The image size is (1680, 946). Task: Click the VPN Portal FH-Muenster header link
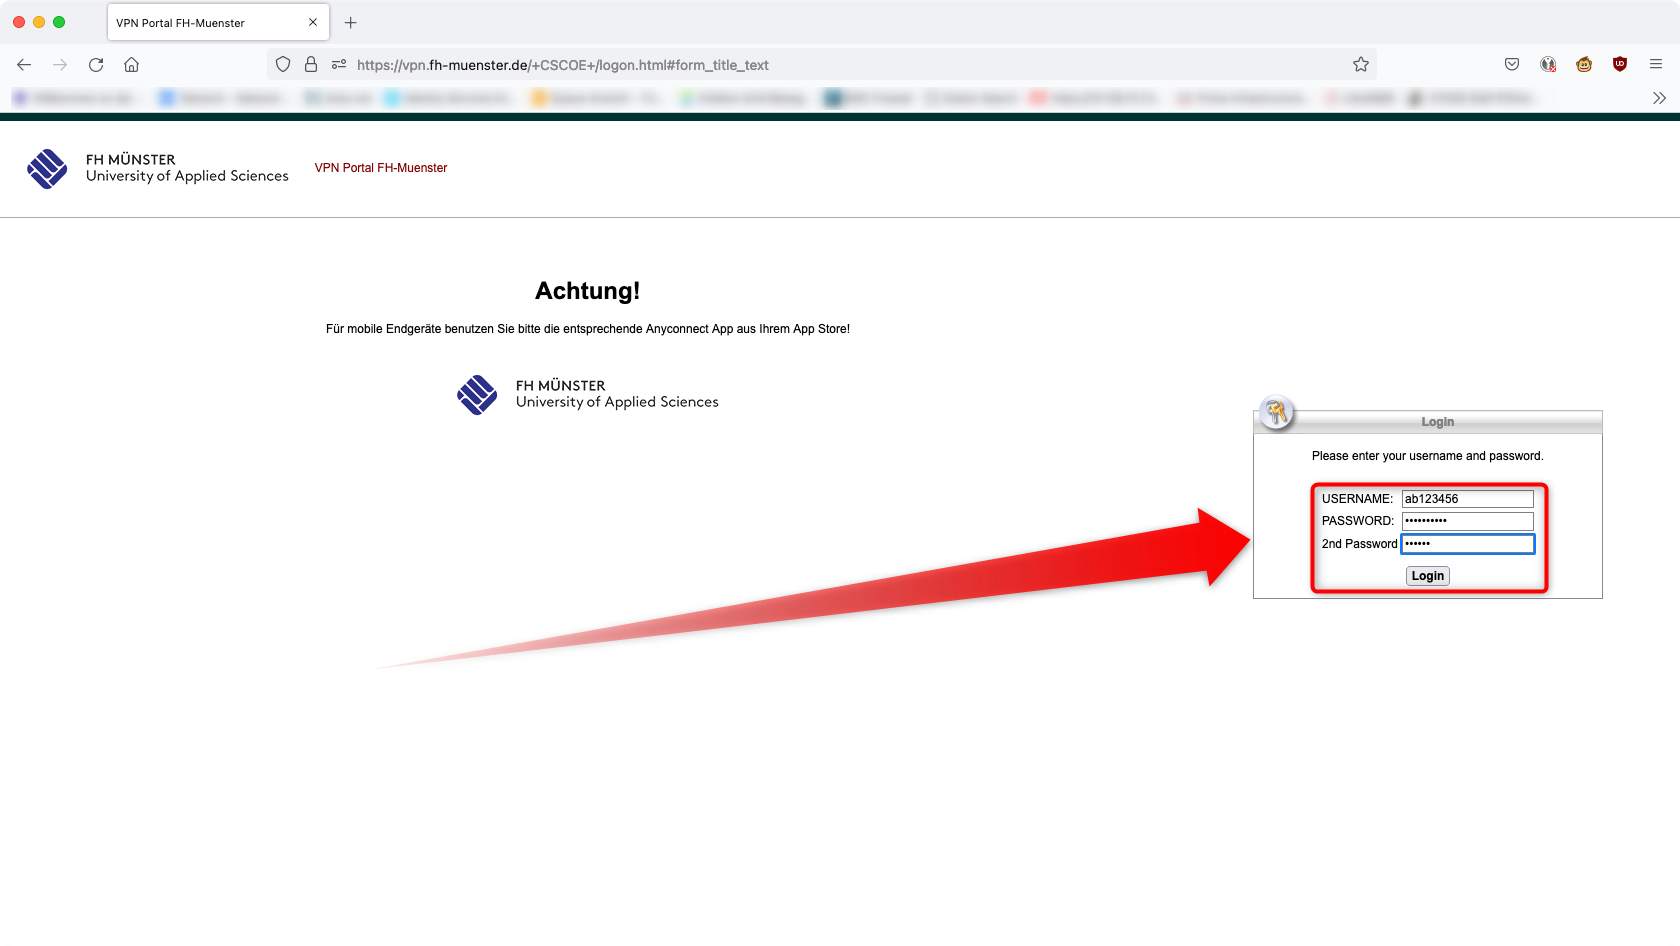click(381, 168)
